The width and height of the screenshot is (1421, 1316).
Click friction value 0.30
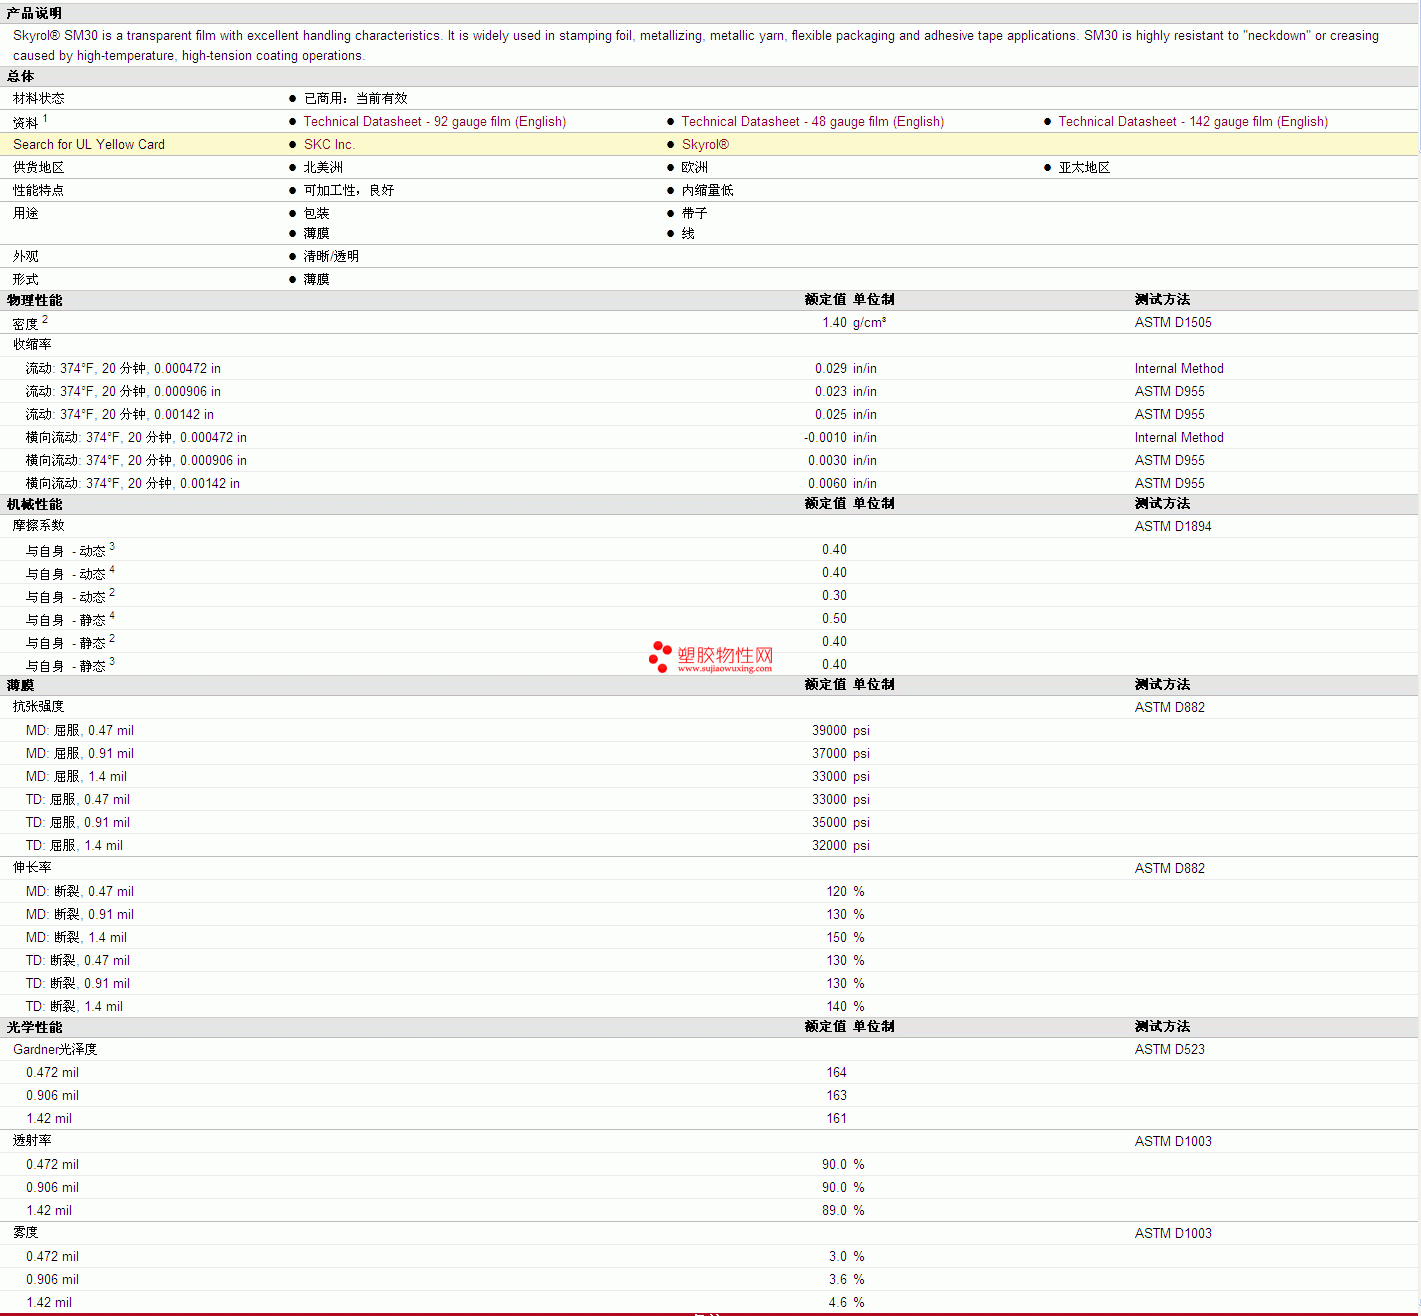click(834, 595)
